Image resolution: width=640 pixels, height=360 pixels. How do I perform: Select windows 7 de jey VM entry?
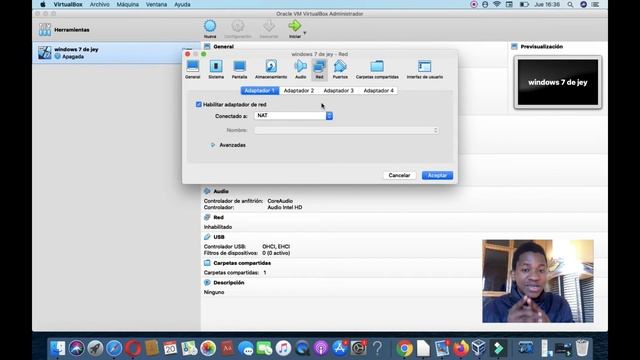(x=116, y=53)
